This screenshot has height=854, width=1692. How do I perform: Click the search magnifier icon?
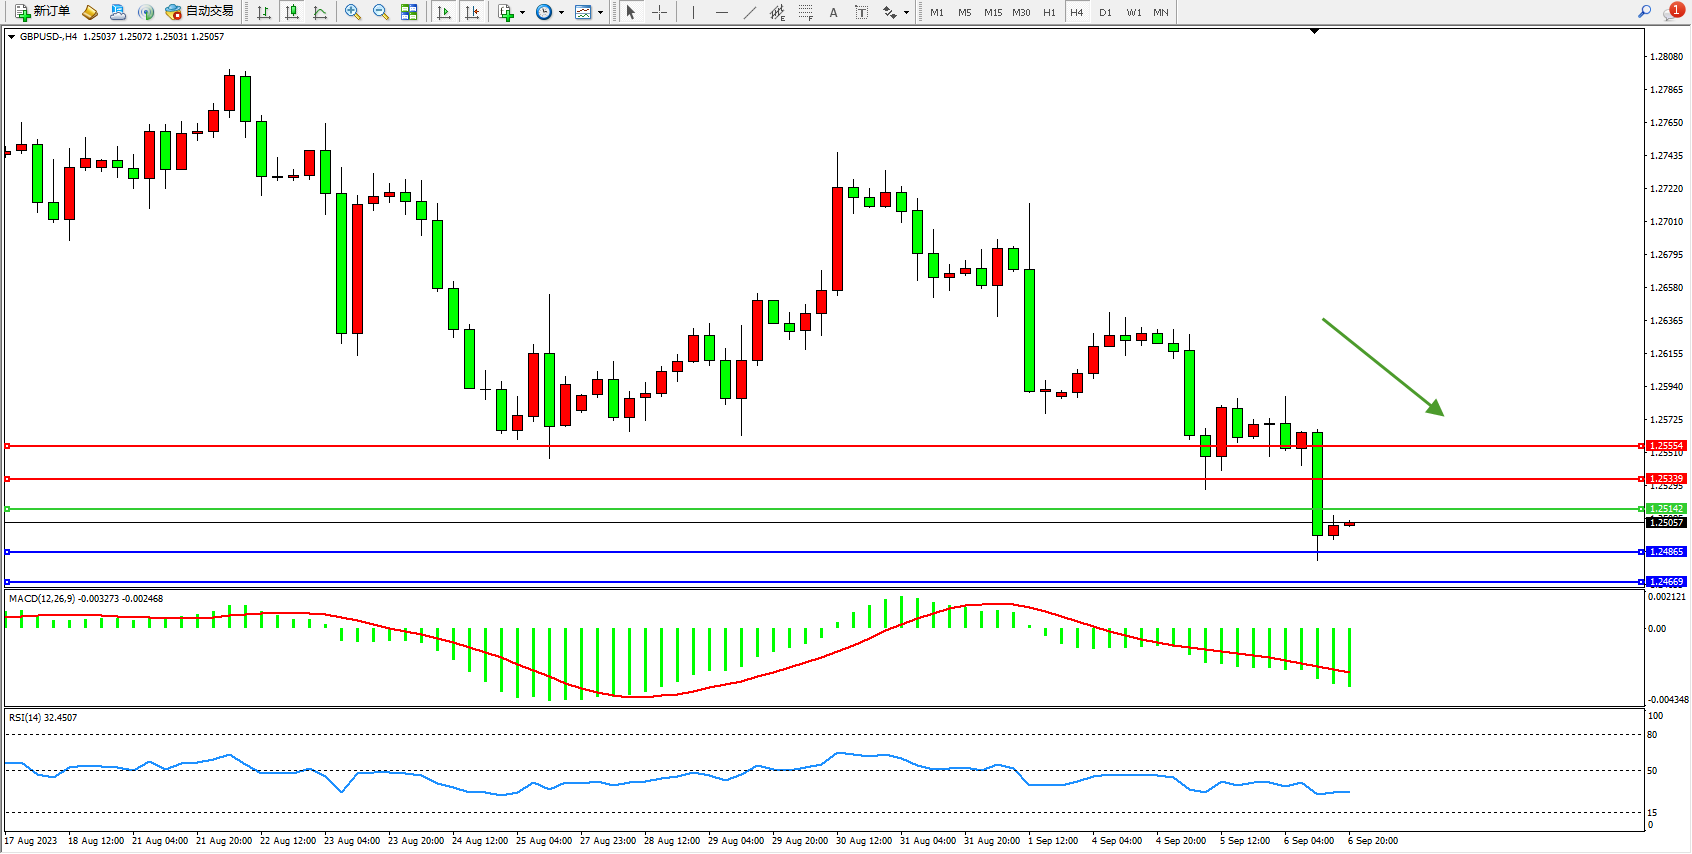[x=1644, y=12]
